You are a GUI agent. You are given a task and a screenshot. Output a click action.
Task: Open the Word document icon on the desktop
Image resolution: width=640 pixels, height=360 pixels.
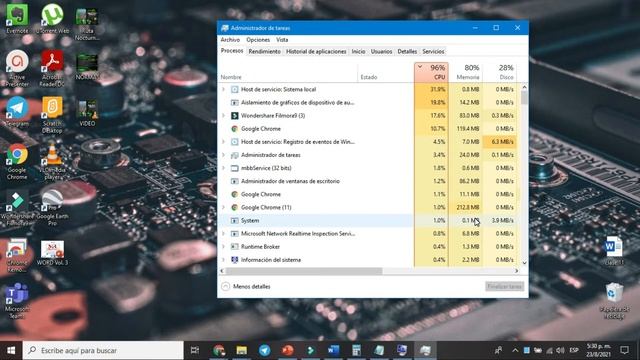[x=614, y=251]
